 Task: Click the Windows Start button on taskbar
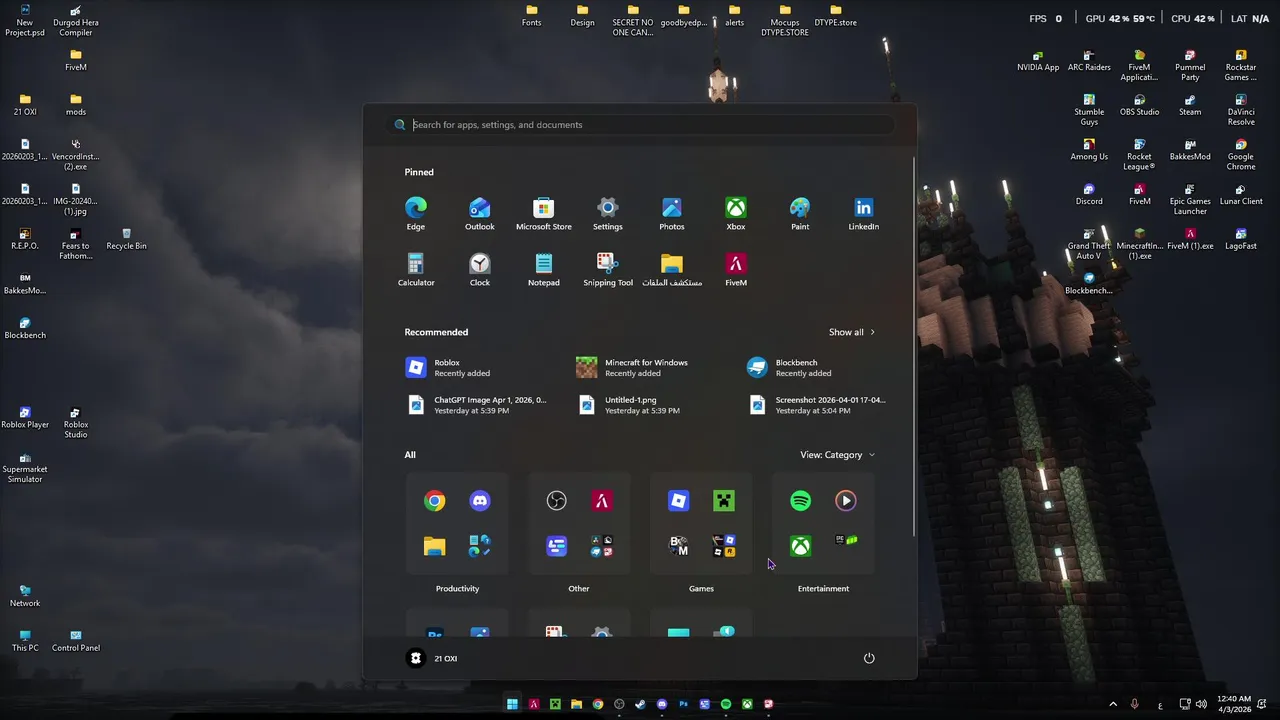point(512,704)
